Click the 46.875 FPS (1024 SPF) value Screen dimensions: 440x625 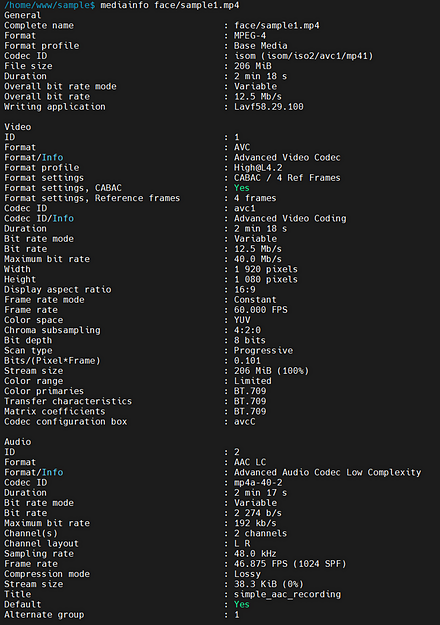[x=290, y=564]
